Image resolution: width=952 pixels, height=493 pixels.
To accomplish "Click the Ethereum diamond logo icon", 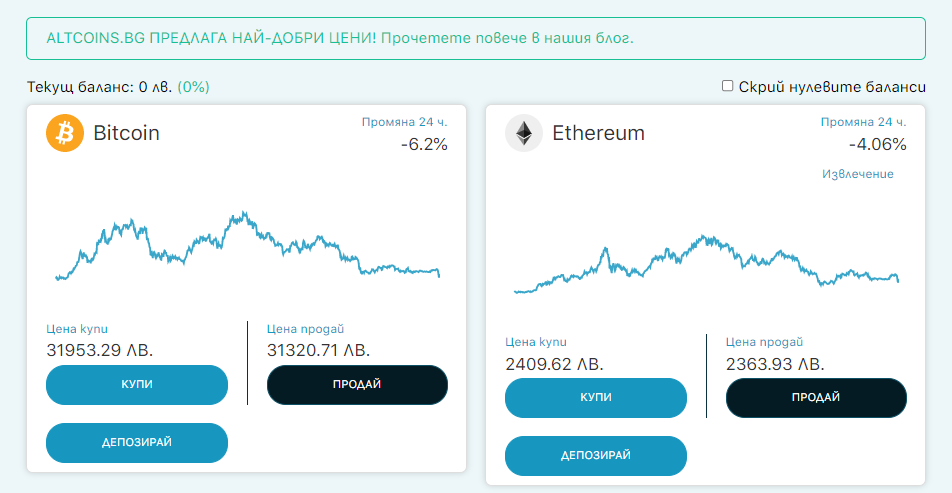I will 524,133.
